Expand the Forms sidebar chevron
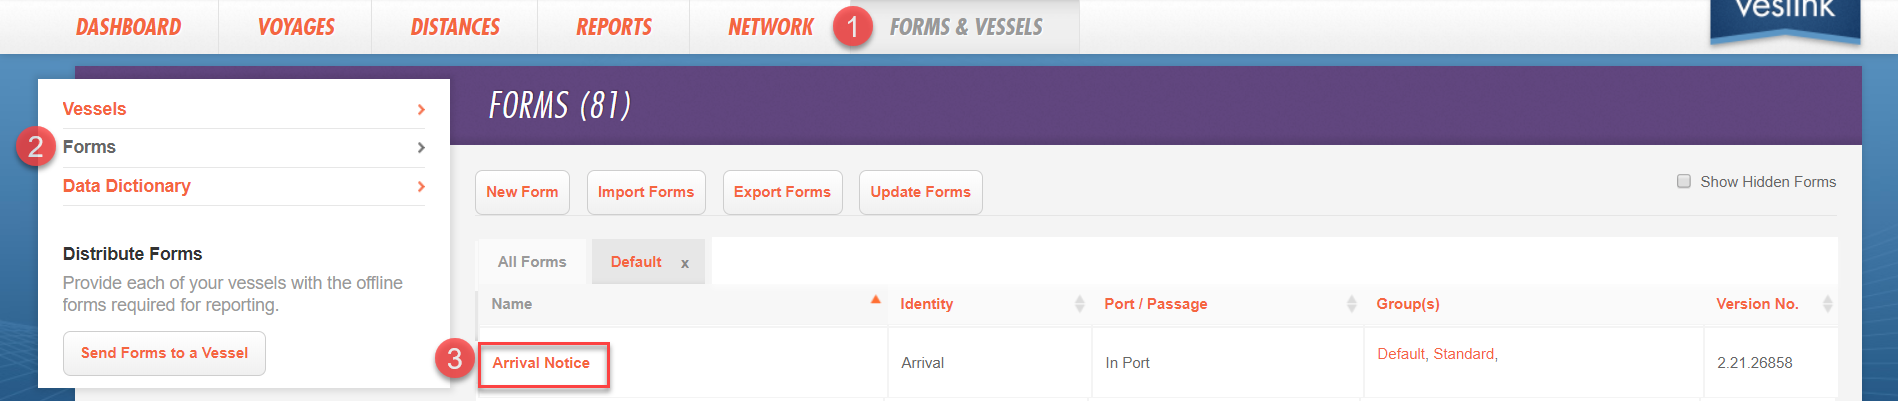 coord(421,147)
